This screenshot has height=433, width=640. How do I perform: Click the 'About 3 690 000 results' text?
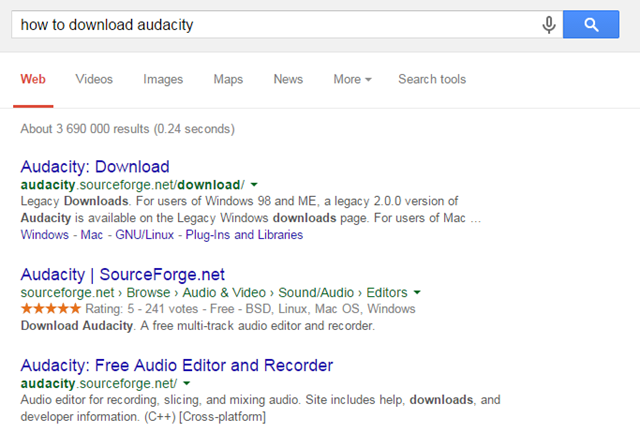(x=128, y=129)
